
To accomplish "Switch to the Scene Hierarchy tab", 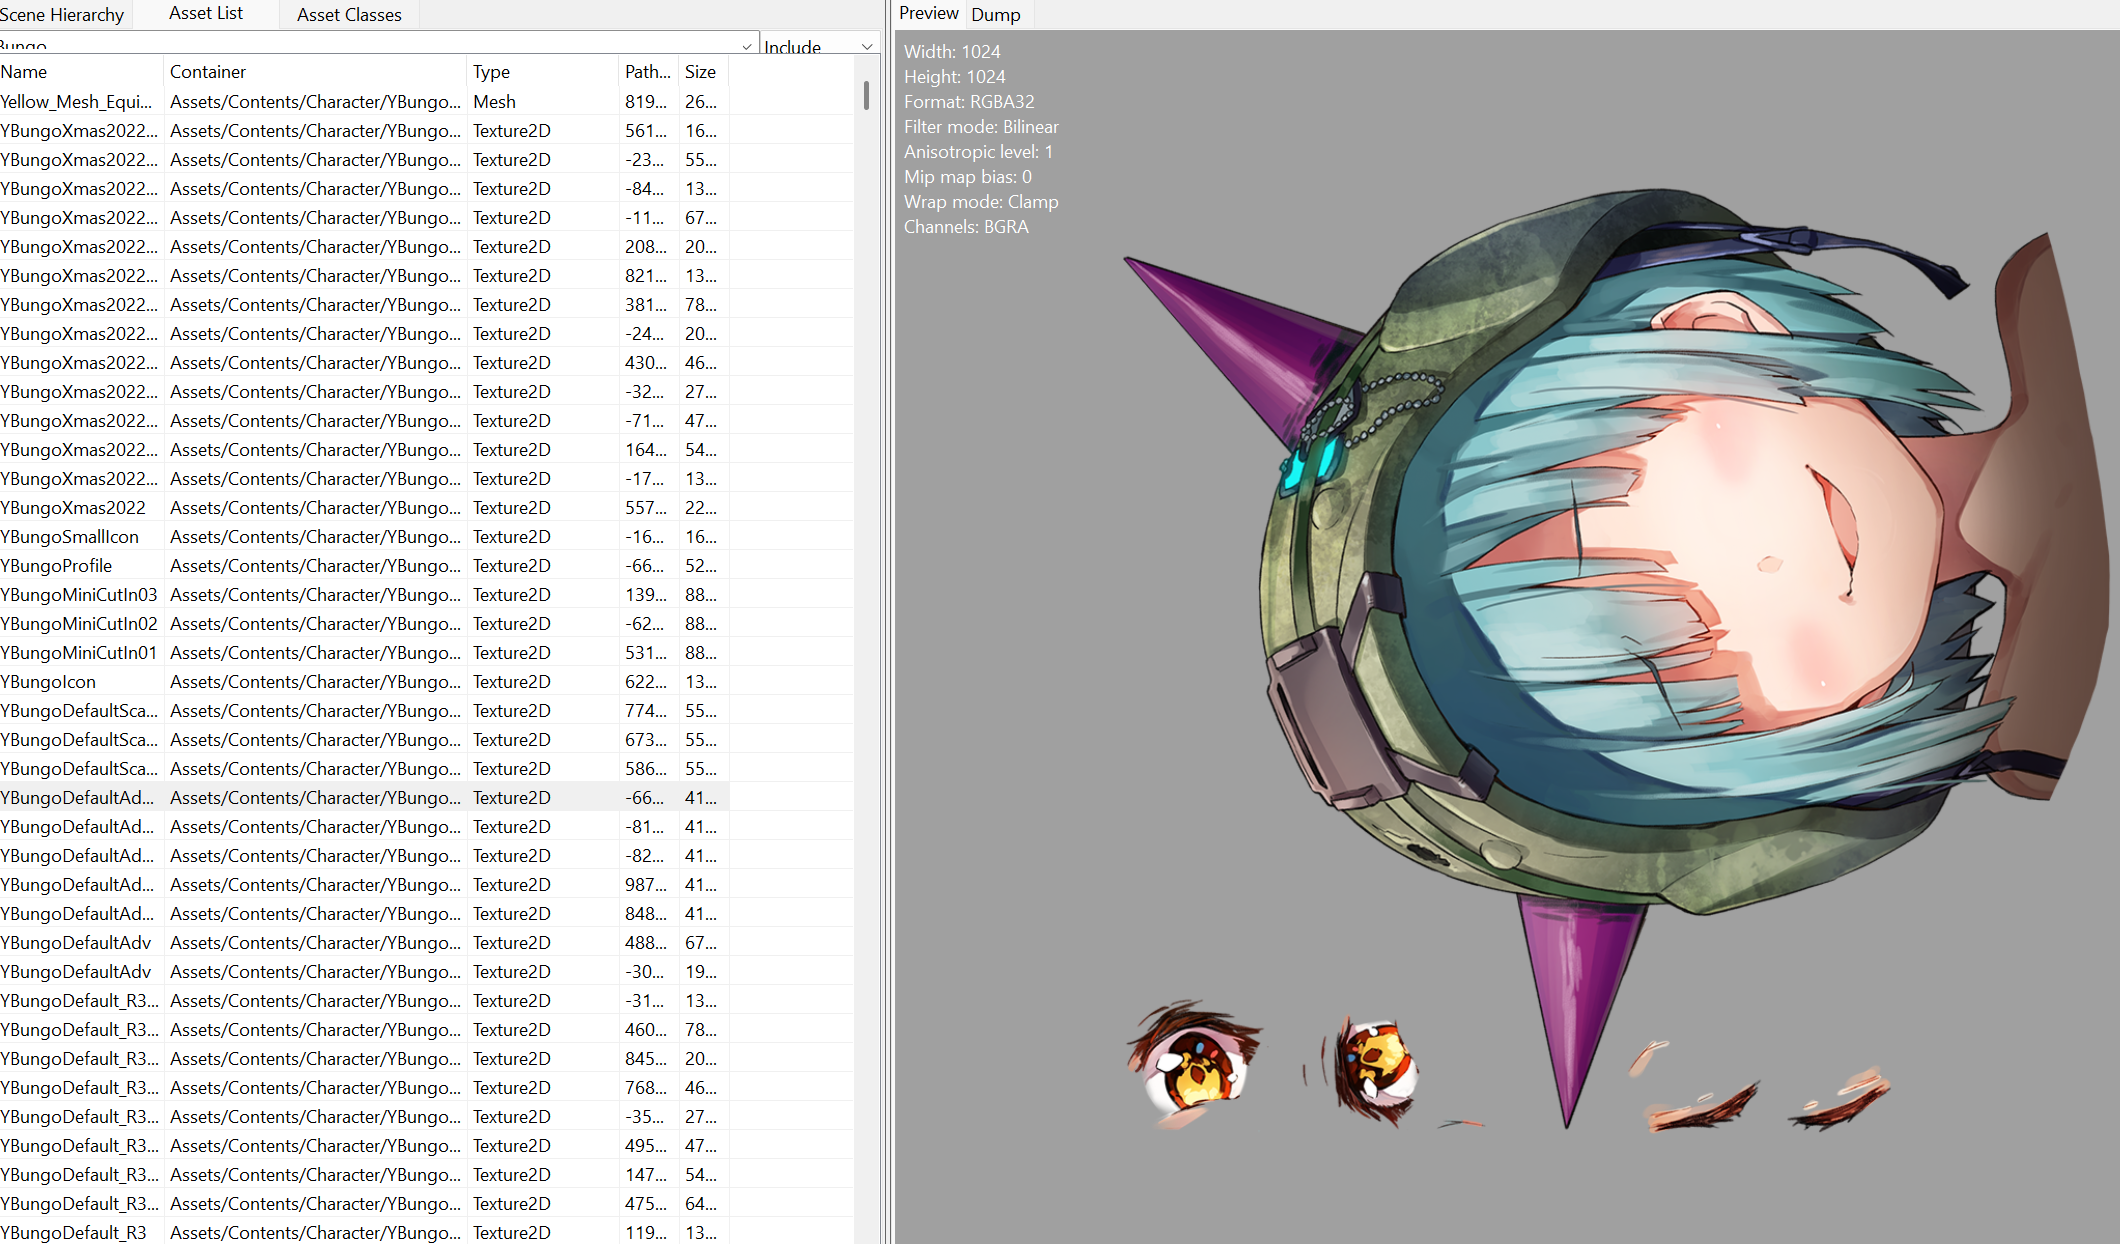I will 62,14.
